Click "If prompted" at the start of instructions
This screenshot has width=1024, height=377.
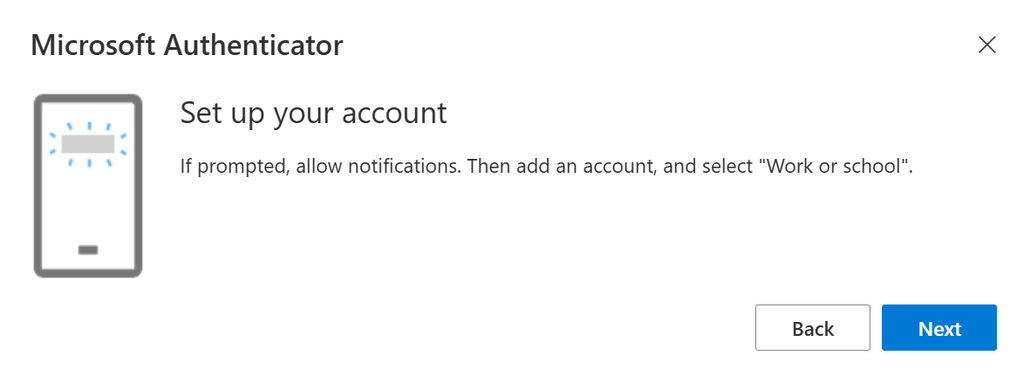pos(234,167)
